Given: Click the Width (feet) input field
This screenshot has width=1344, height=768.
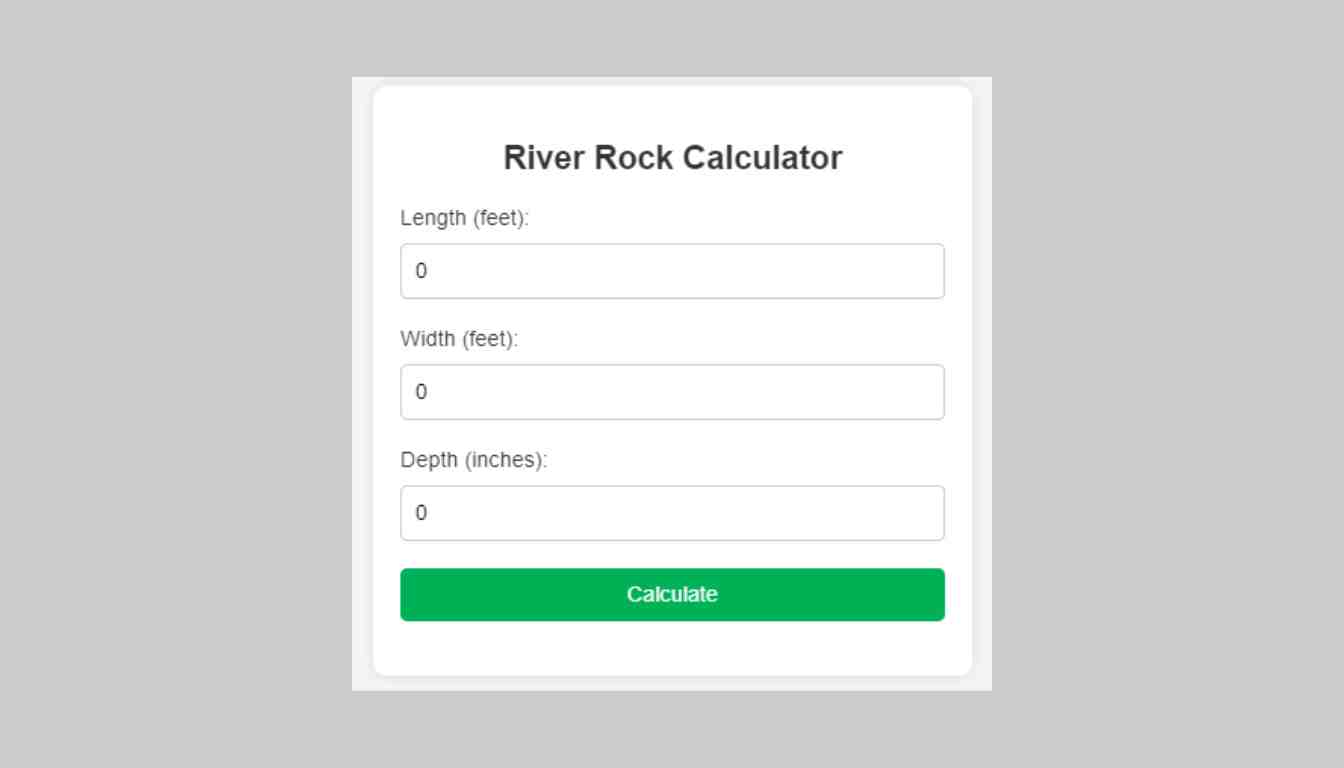Looking at the screenshot, I should pos(672,392).
